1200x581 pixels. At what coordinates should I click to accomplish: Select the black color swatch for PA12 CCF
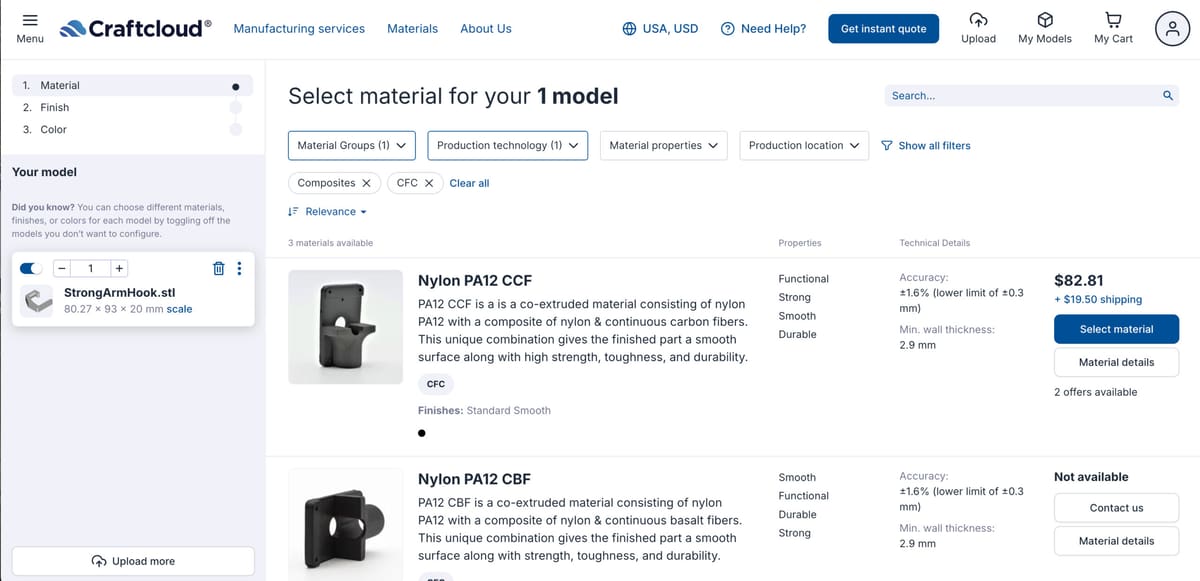(x=422, y=433)
